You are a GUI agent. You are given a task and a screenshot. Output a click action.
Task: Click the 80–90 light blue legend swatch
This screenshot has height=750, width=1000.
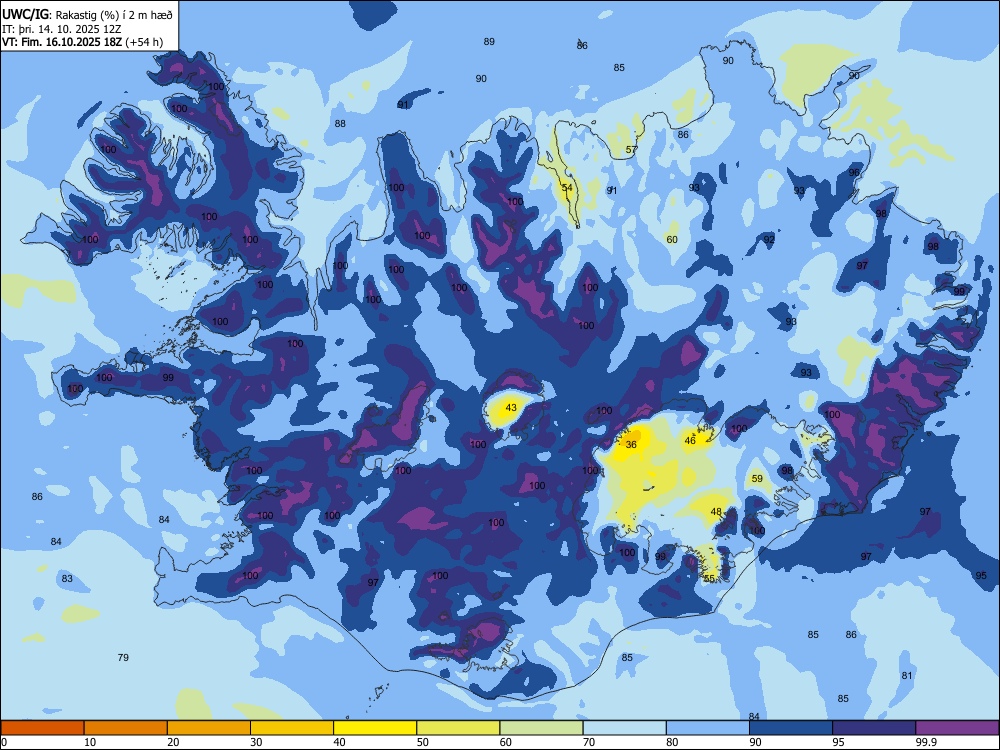click(708, 728)
